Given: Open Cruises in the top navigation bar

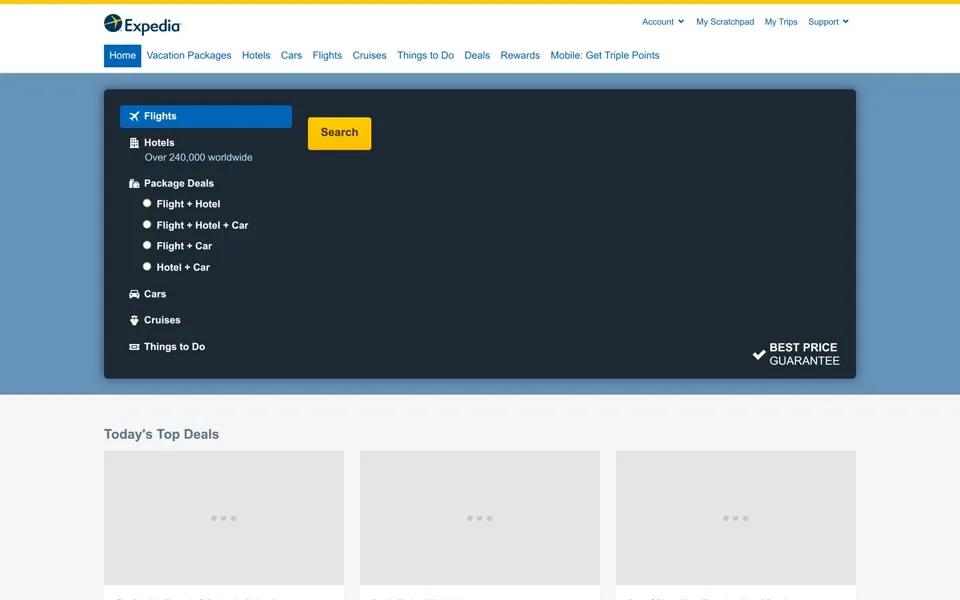Looking at the screenshot, I should coord(369,56).
